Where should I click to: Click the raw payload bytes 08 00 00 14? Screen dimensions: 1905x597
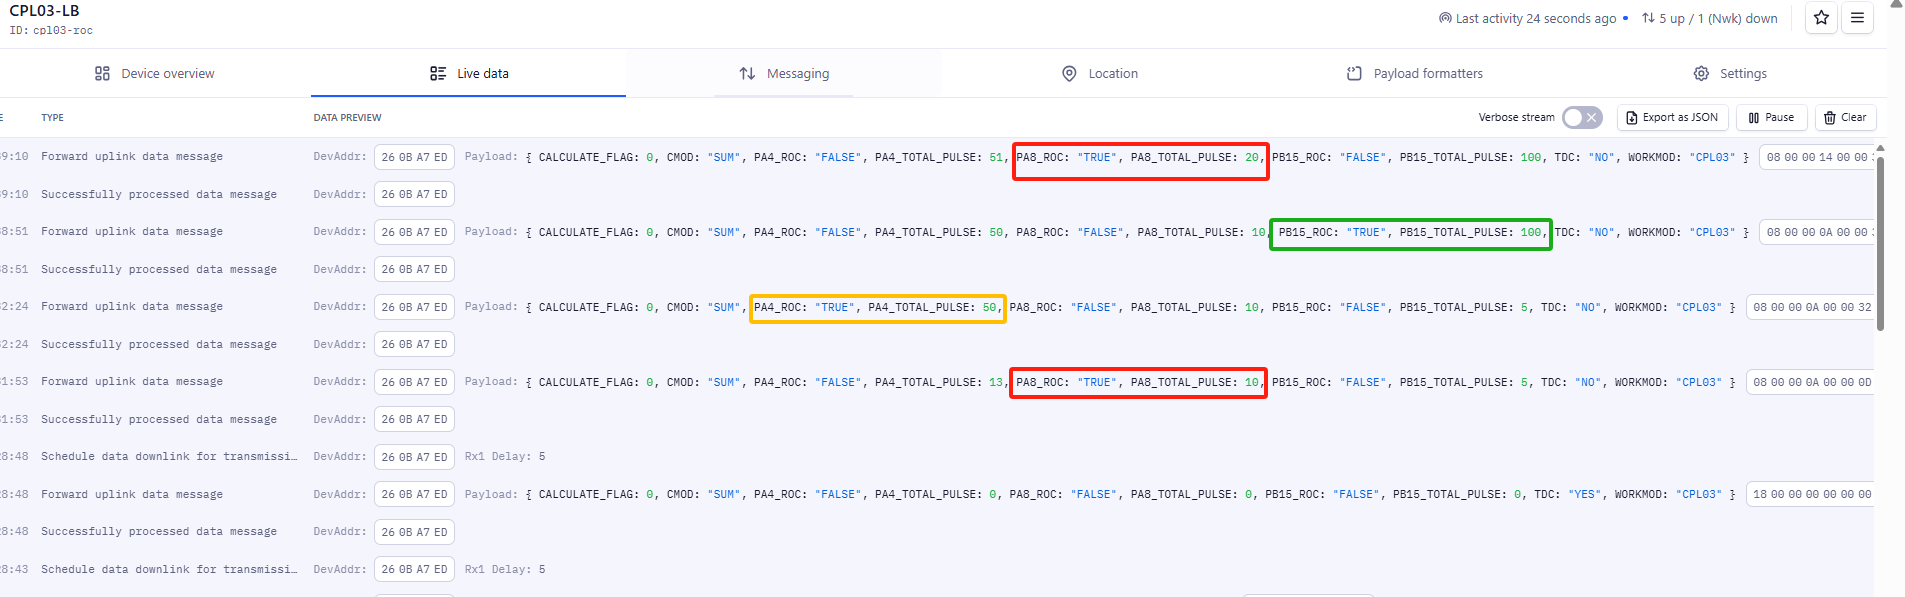pos(1817,157)
